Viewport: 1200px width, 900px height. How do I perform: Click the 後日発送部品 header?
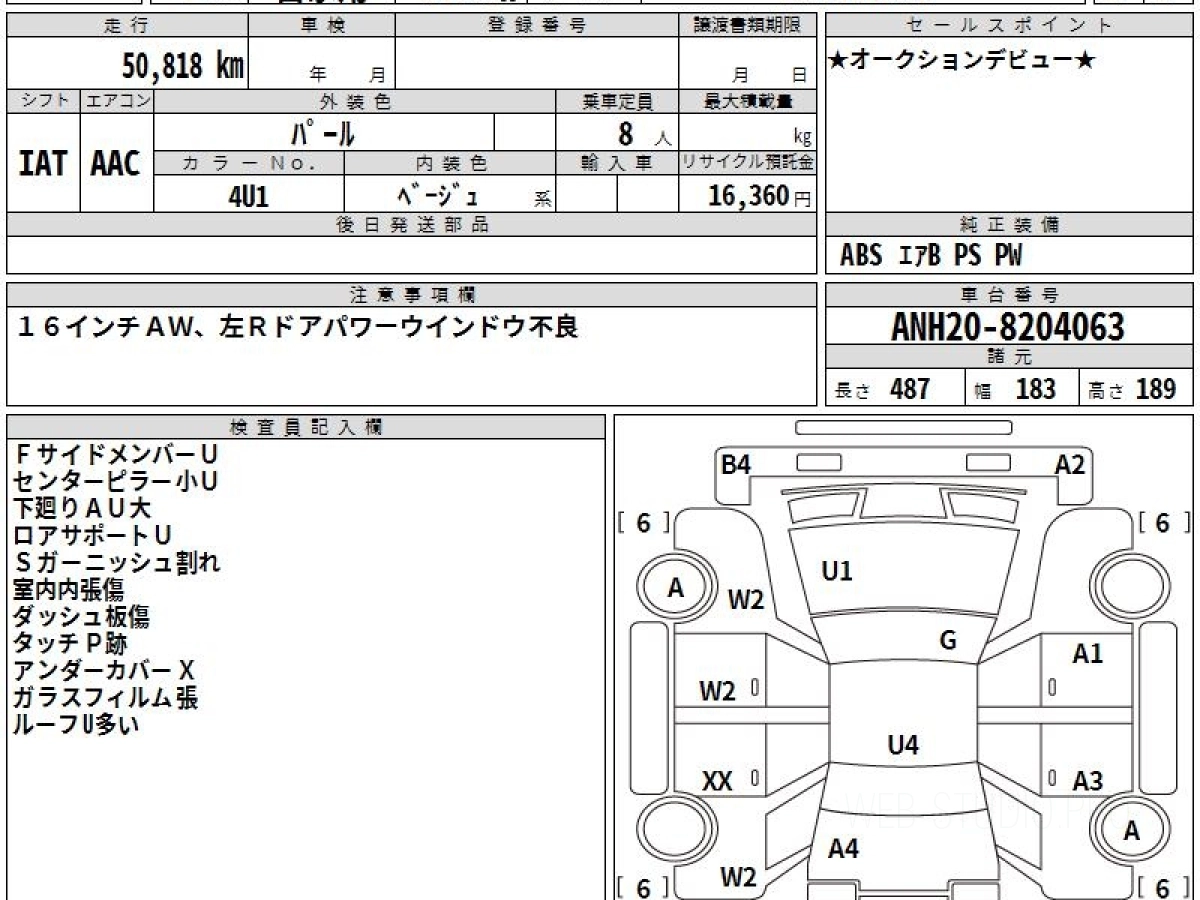pos(412,225)
